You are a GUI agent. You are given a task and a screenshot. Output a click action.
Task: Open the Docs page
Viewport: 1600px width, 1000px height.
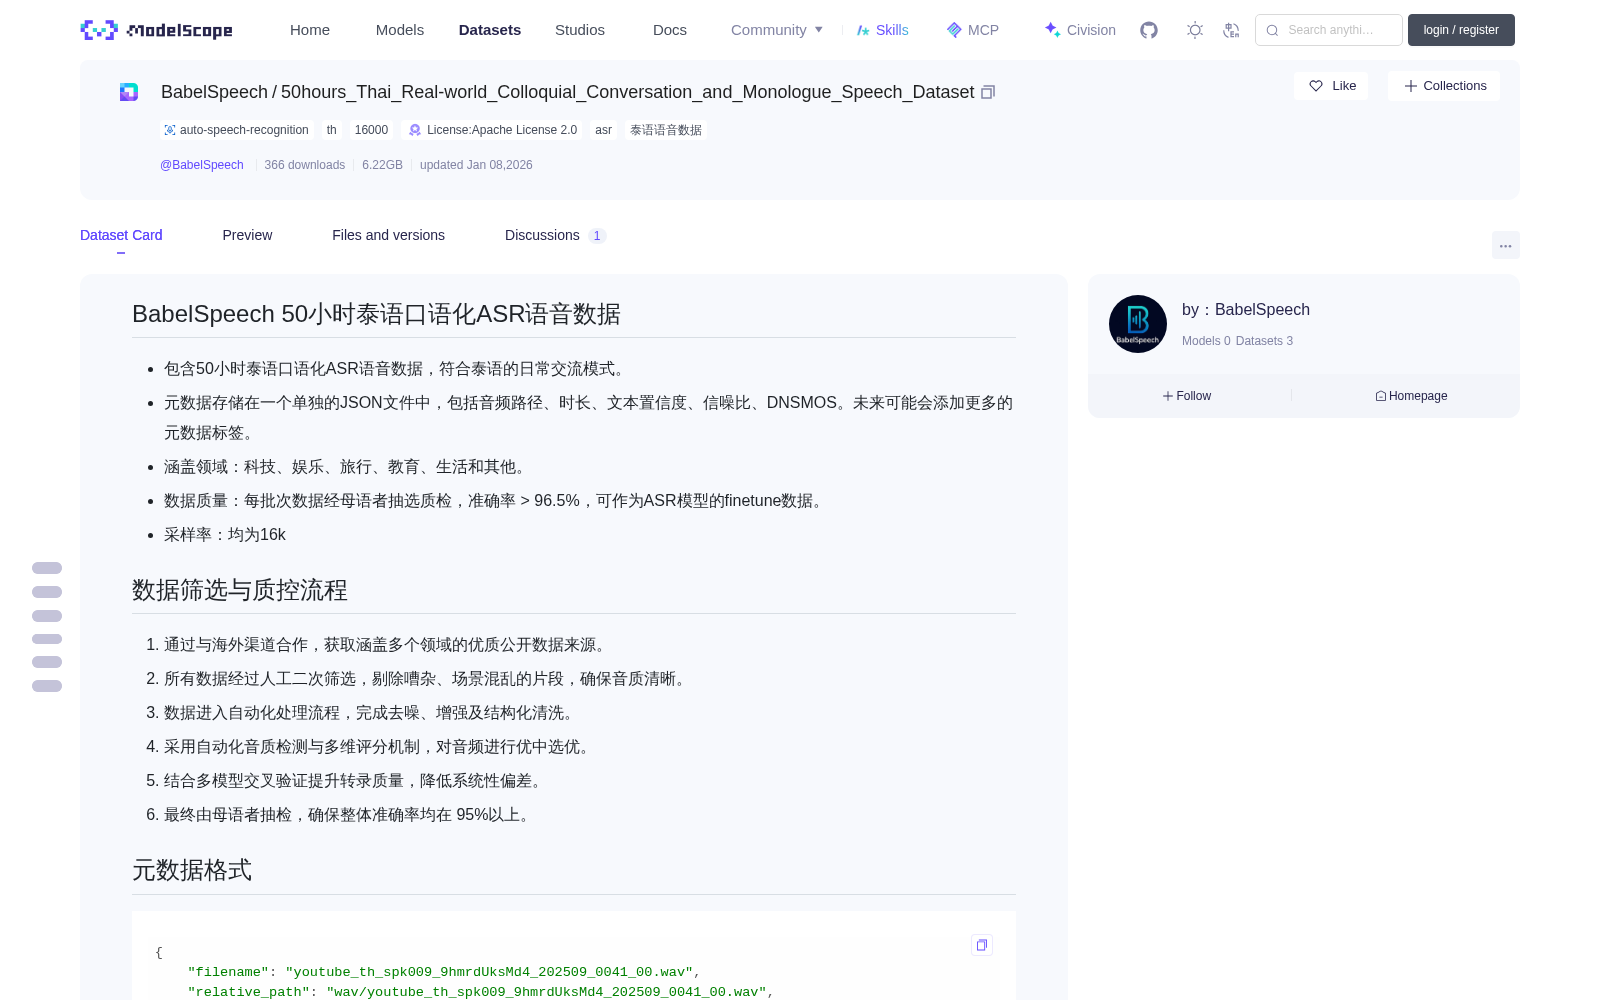tap(670, 30)
